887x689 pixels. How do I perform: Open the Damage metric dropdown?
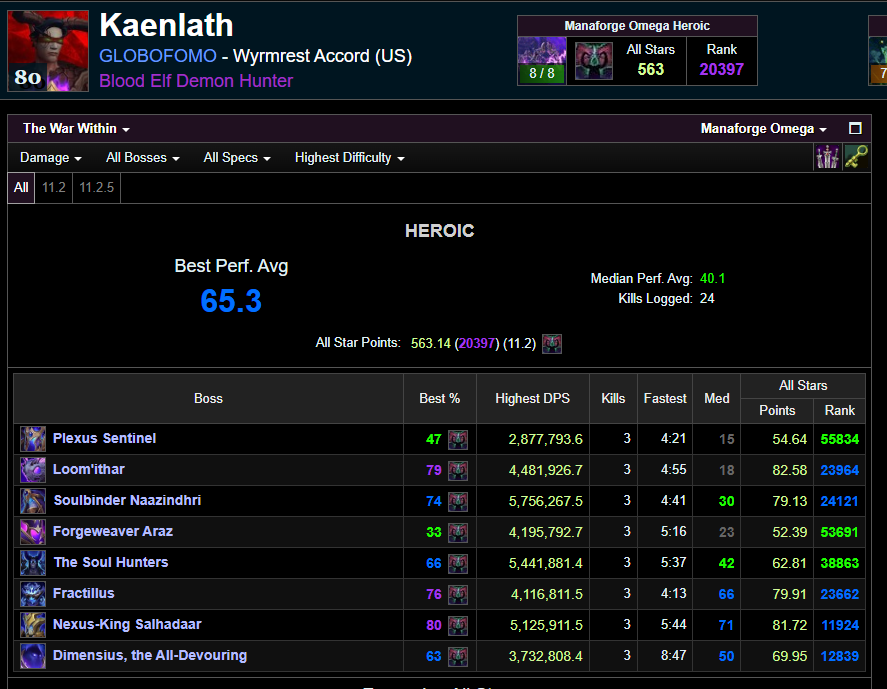point(50,158)
